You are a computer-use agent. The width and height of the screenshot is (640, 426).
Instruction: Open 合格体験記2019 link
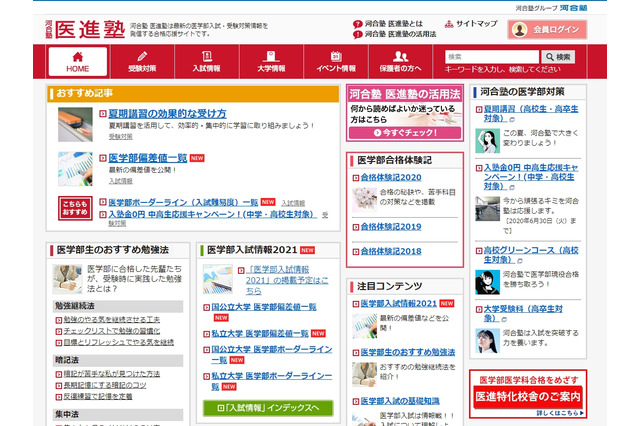click(391, 227)
